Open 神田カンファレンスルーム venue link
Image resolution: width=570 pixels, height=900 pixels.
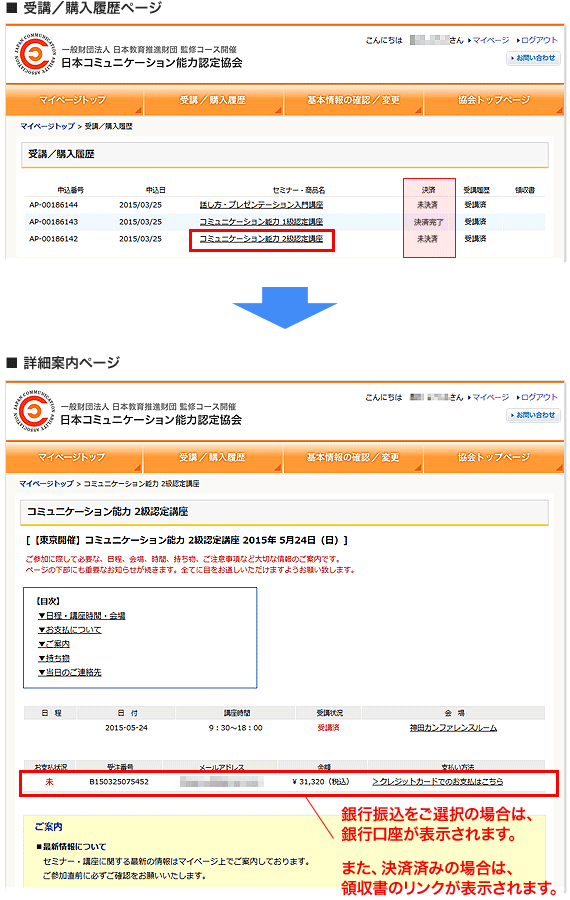[453, 728]
